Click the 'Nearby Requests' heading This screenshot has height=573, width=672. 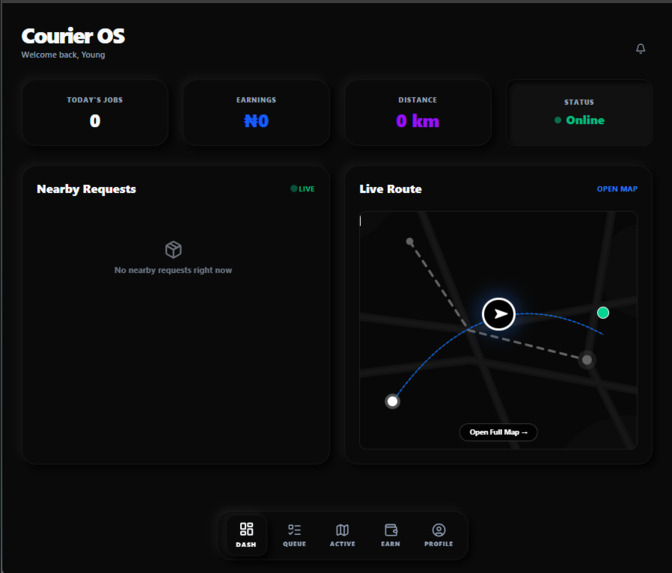(x=87, y=189)
